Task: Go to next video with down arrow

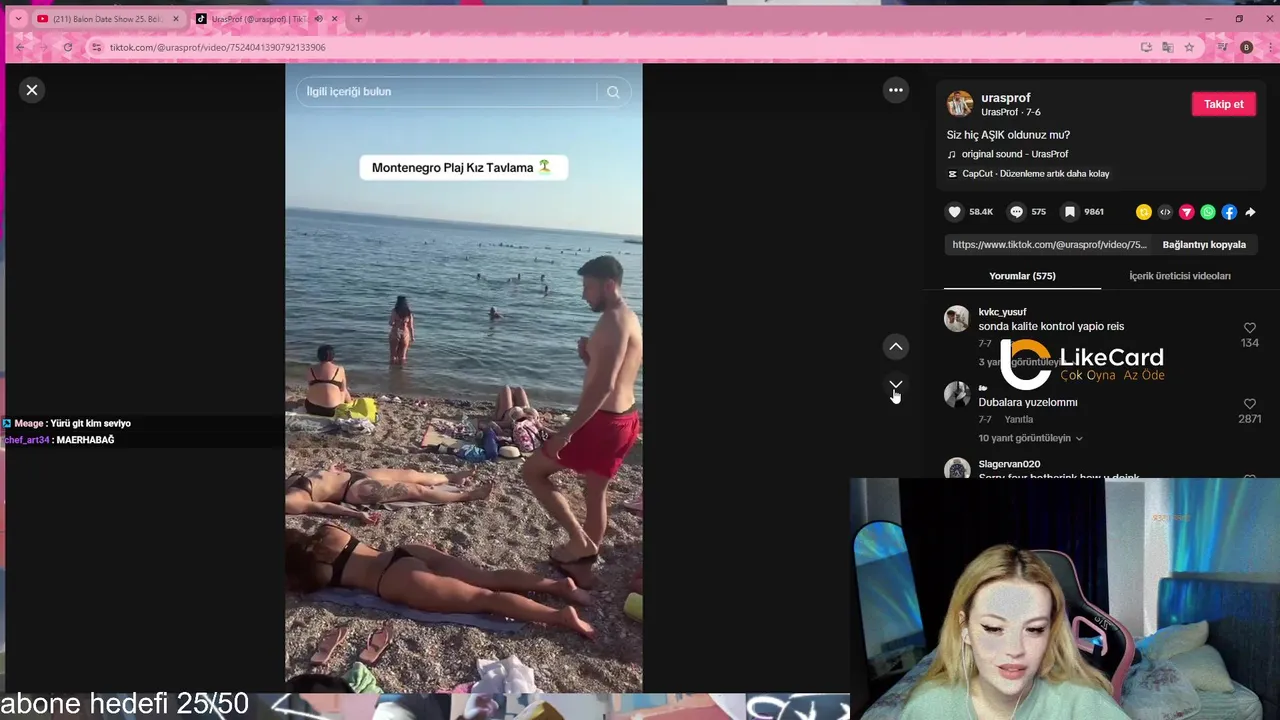Action: tap(896, 385)
